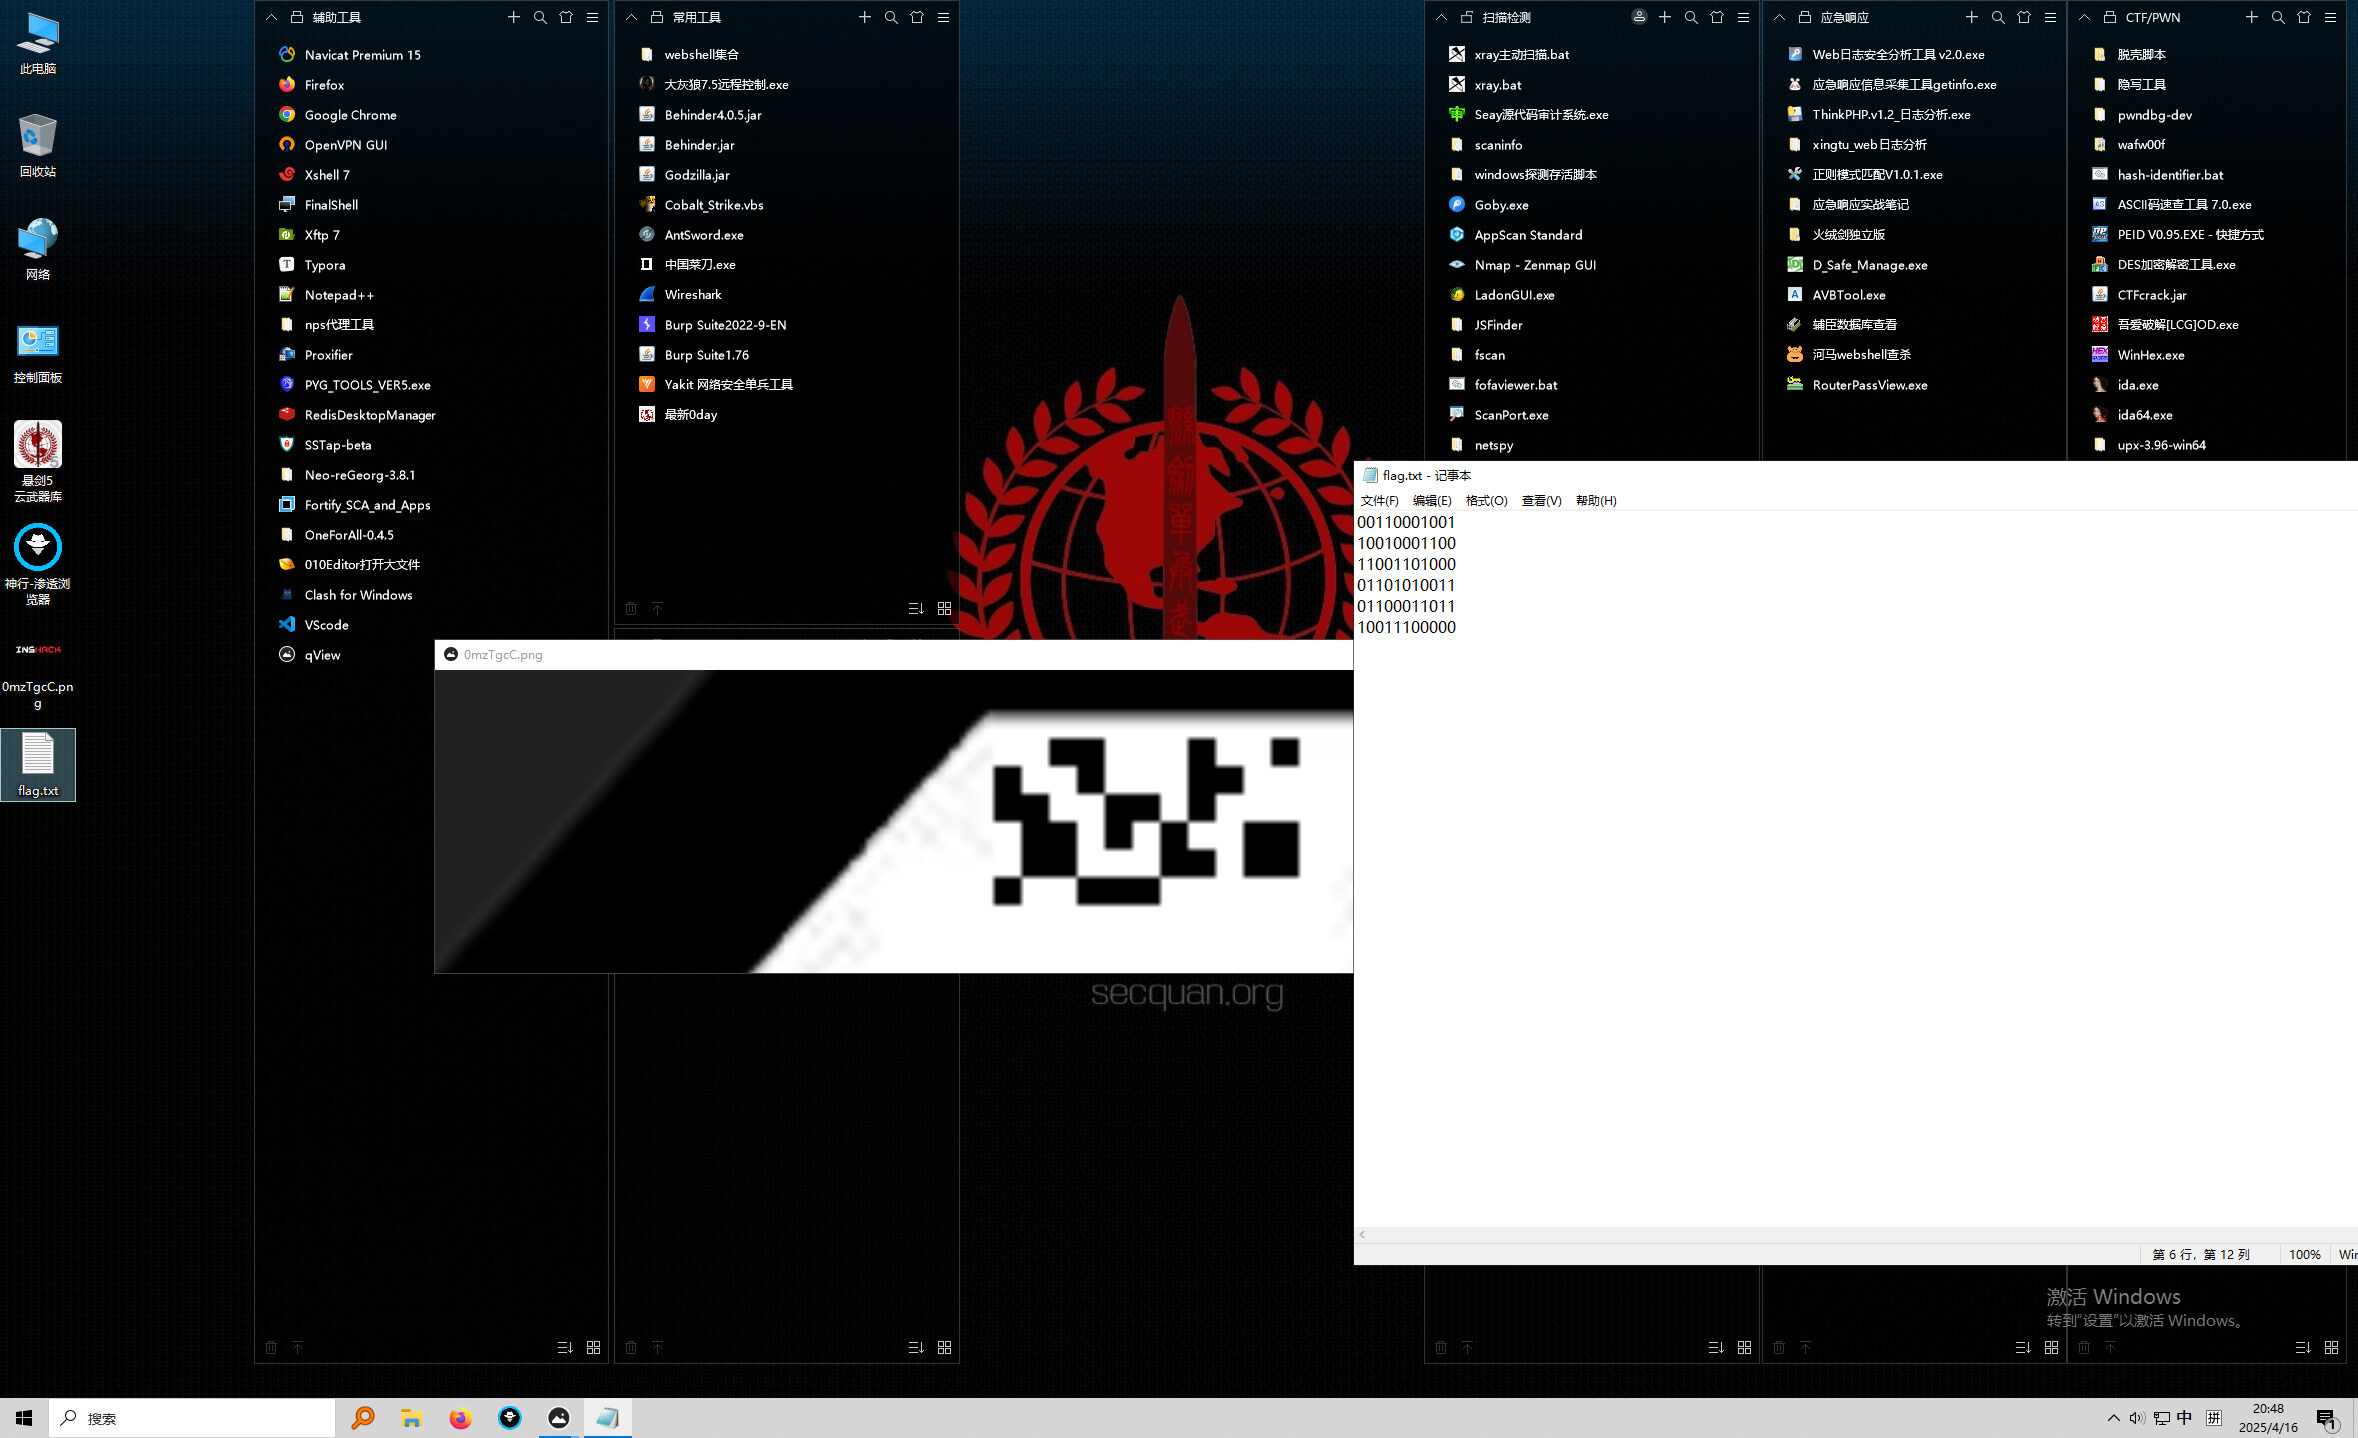Screen dimensions: 2358x1438
Task: Launch Burp Suite2022-9-EN entry
Action: (x=724, y=325)
